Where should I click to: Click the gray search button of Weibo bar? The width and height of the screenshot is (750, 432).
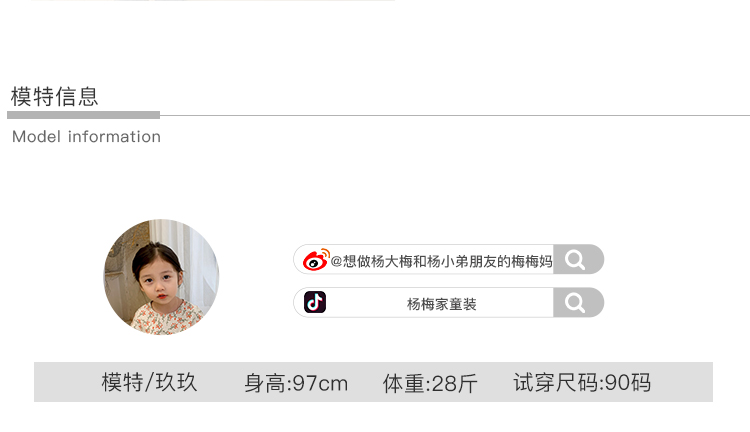[578, 260]
